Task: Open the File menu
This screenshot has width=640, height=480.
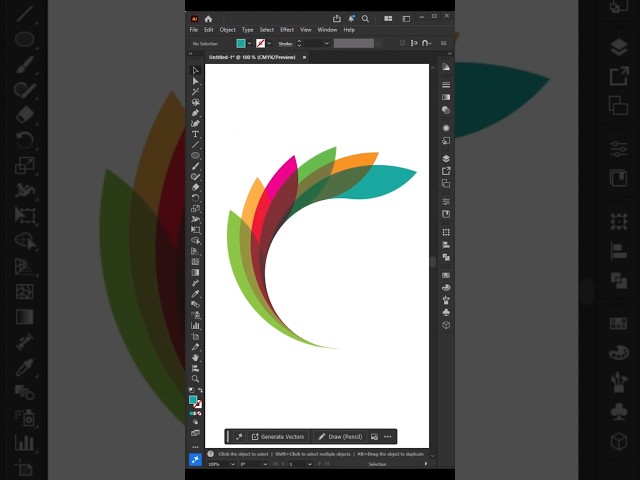Action: tap(194, 30)
